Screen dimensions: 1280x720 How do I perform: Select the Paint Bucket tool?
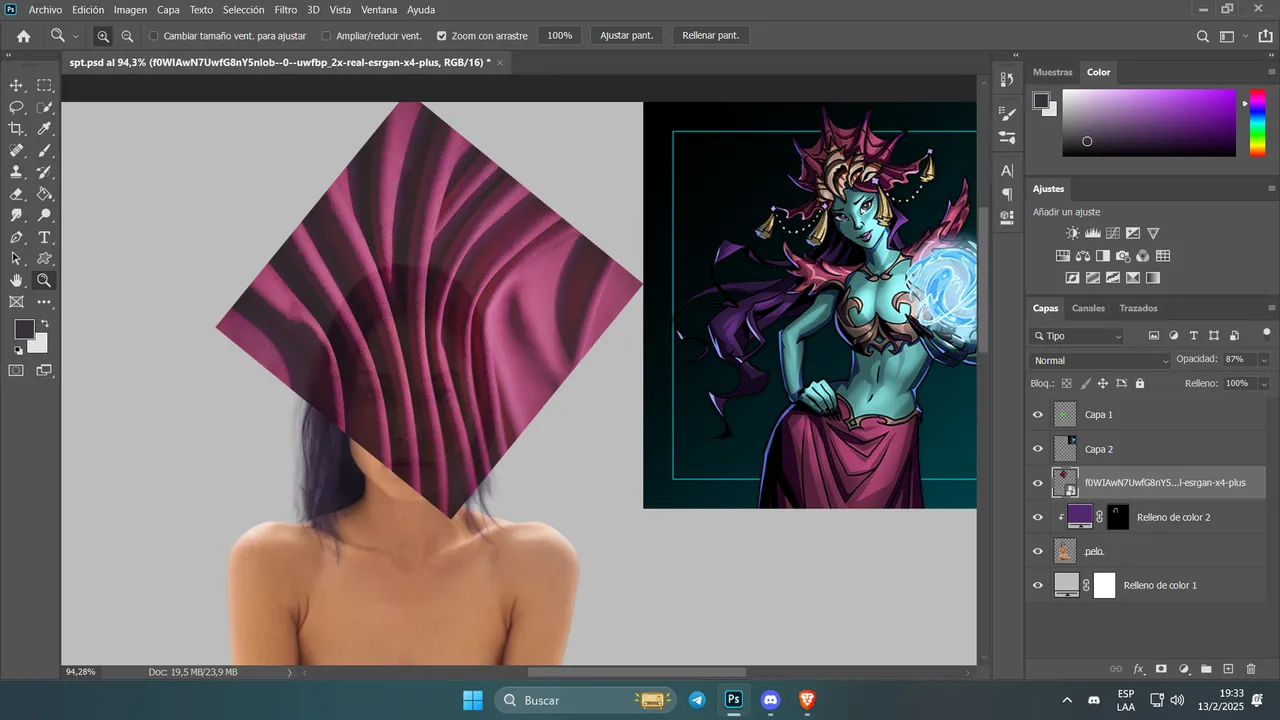(45, 194)
